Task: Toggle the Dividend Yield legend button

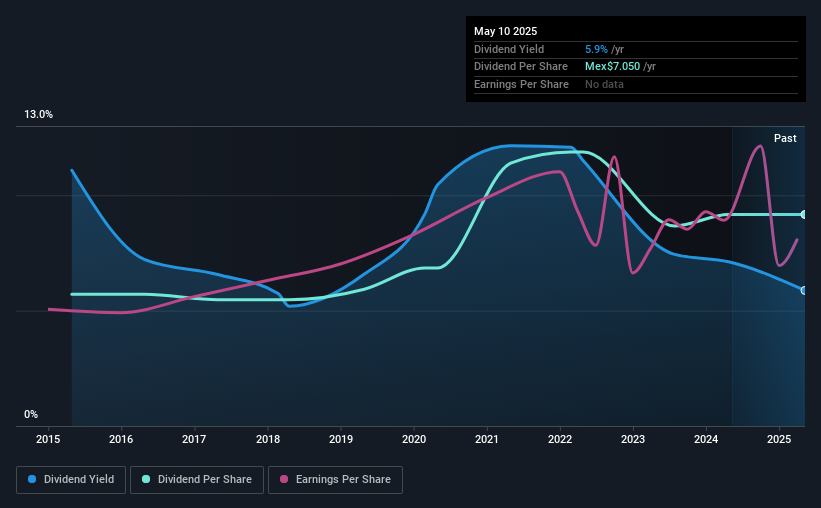Action: (x=71, y=480)
